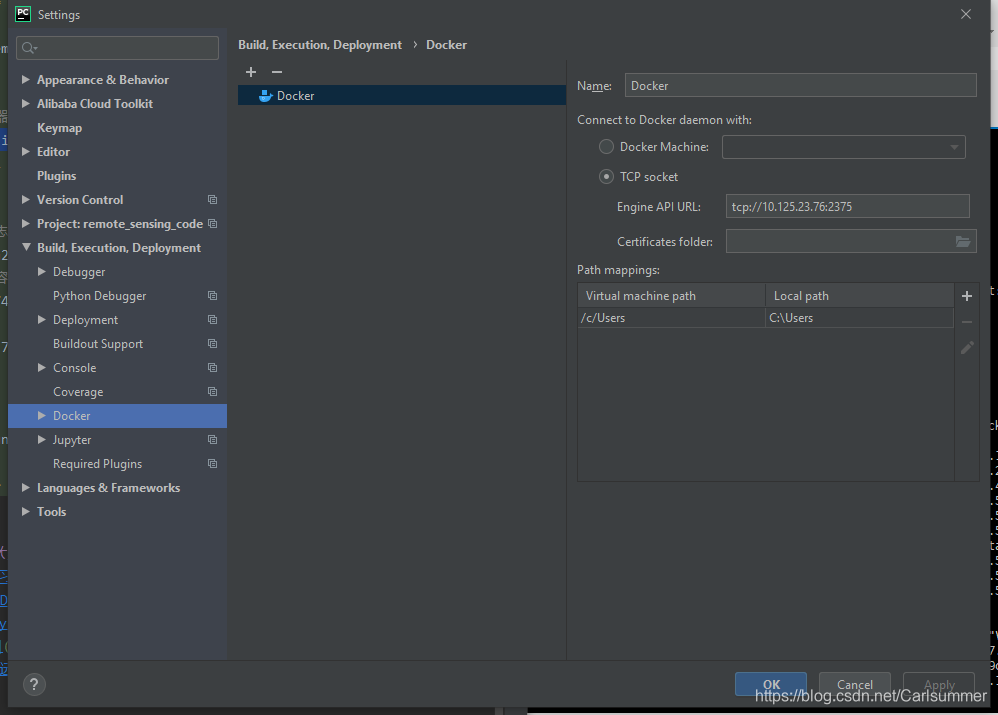This screenshot has width=998, height=715.
Task: Click the Docker breadcrumb label
Action: pos(446,45)
